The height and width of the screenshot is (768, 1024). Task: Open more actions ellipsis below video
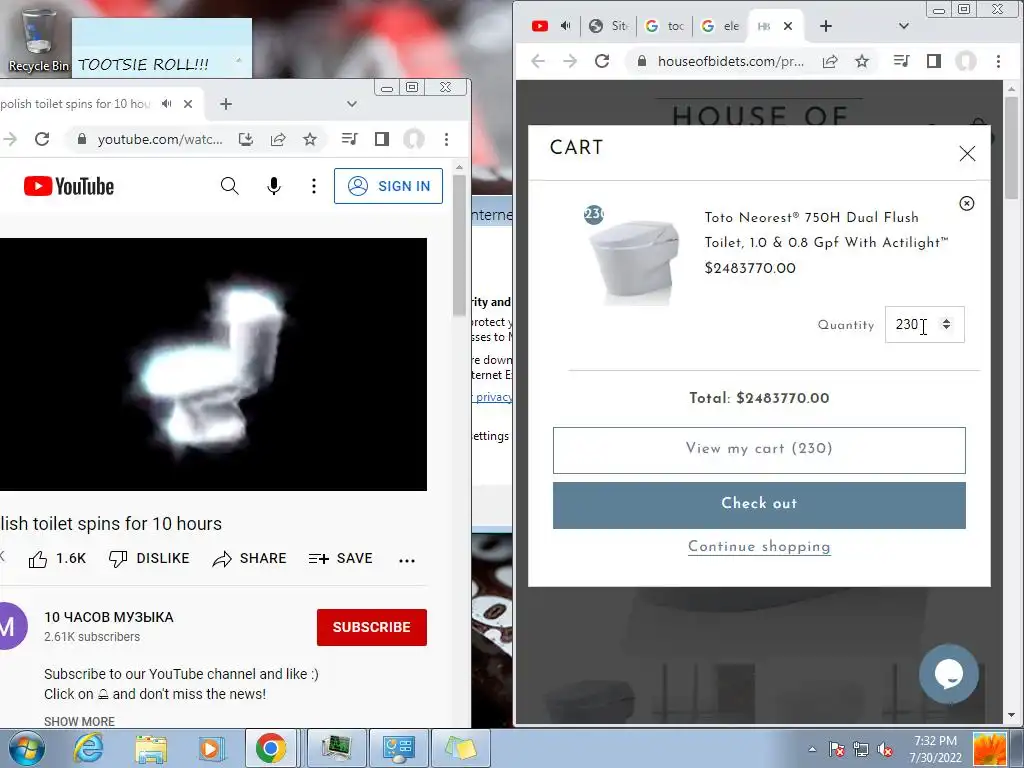click(407, 560)
